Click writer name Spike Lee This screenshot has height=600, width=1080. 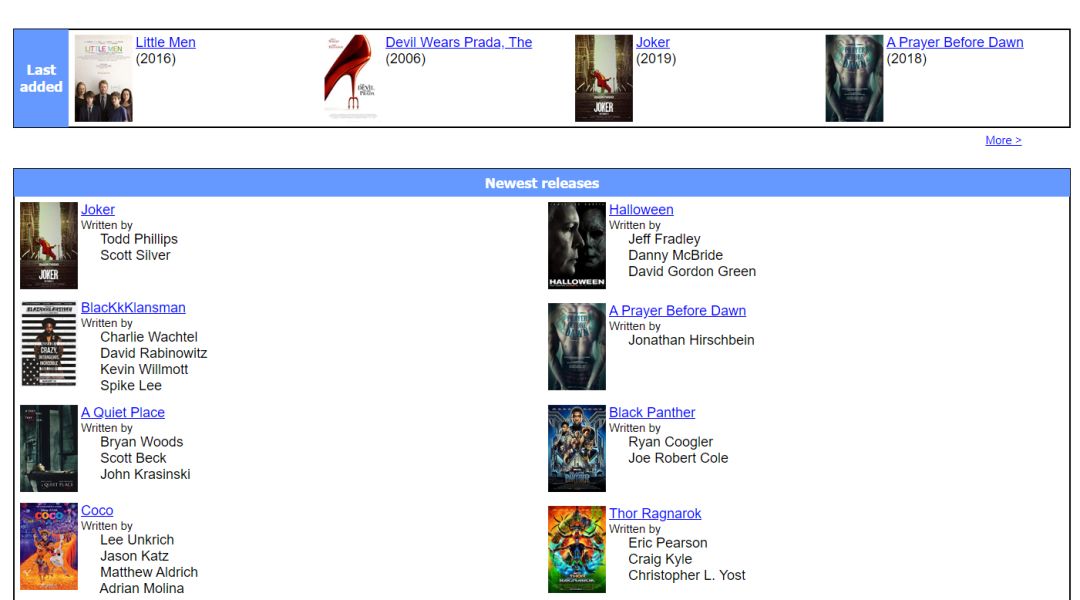tap(131, 386)
